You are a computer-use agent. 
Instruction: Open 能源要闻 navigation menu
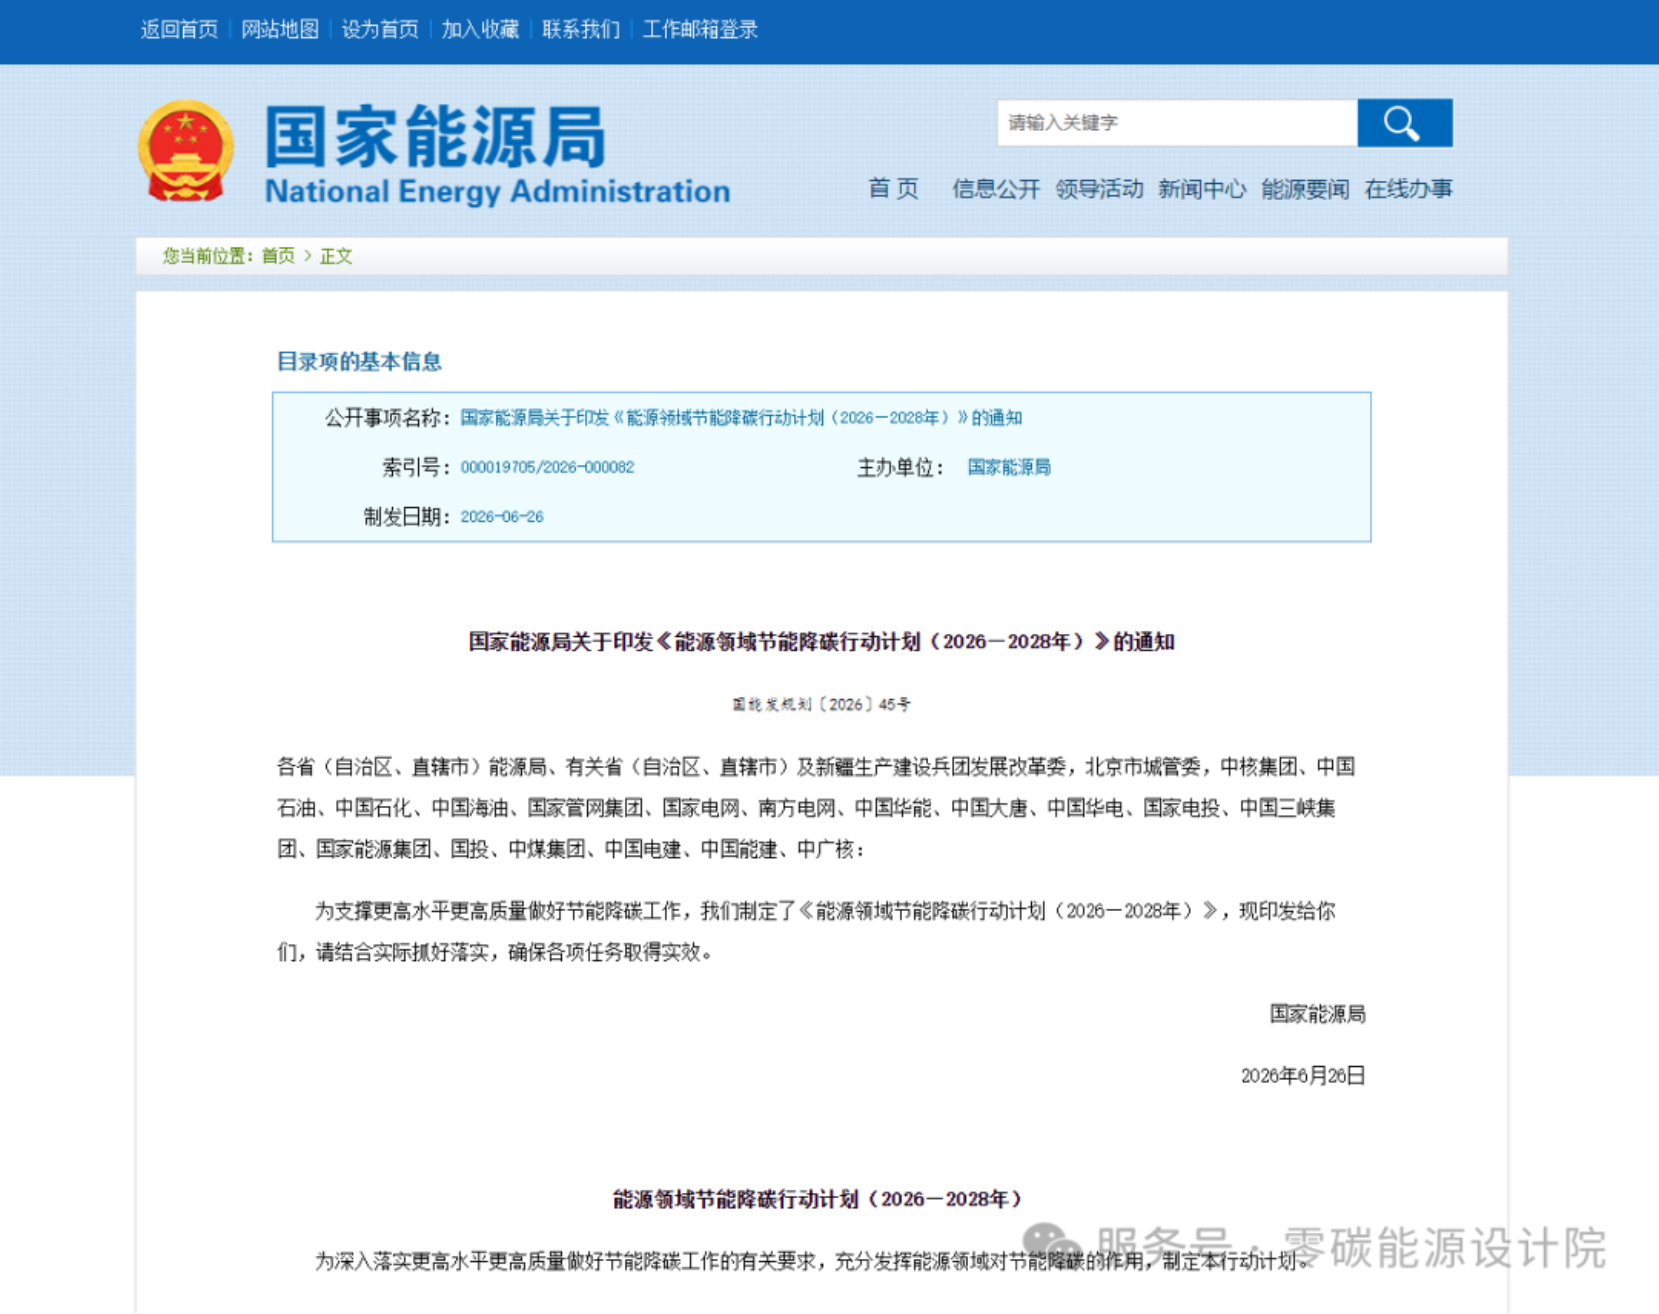point(1305,189)
